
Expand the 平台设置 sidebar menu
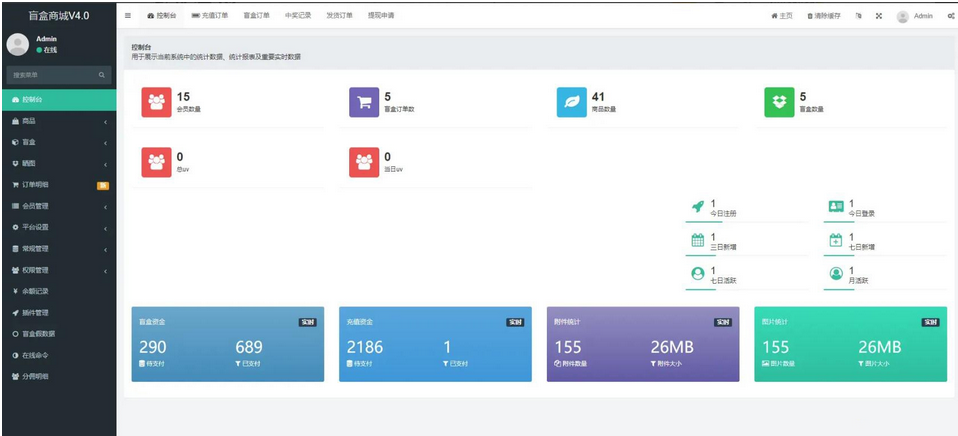[59, 227]
